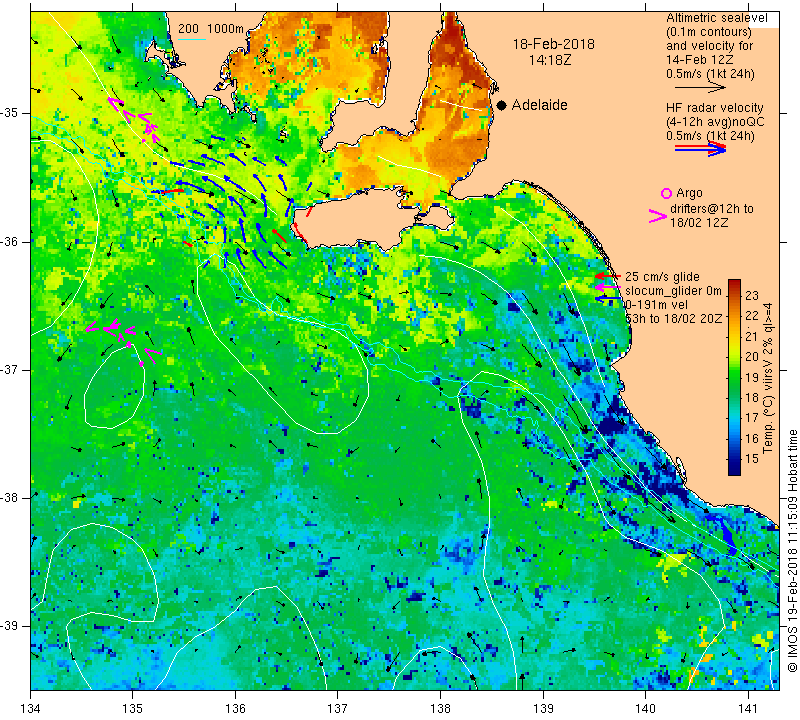Image resolution: width=800 pixels, height=720 pixels.
Task: Click the '200 1000m' depth contour label
Action: [x=211, y=29]
